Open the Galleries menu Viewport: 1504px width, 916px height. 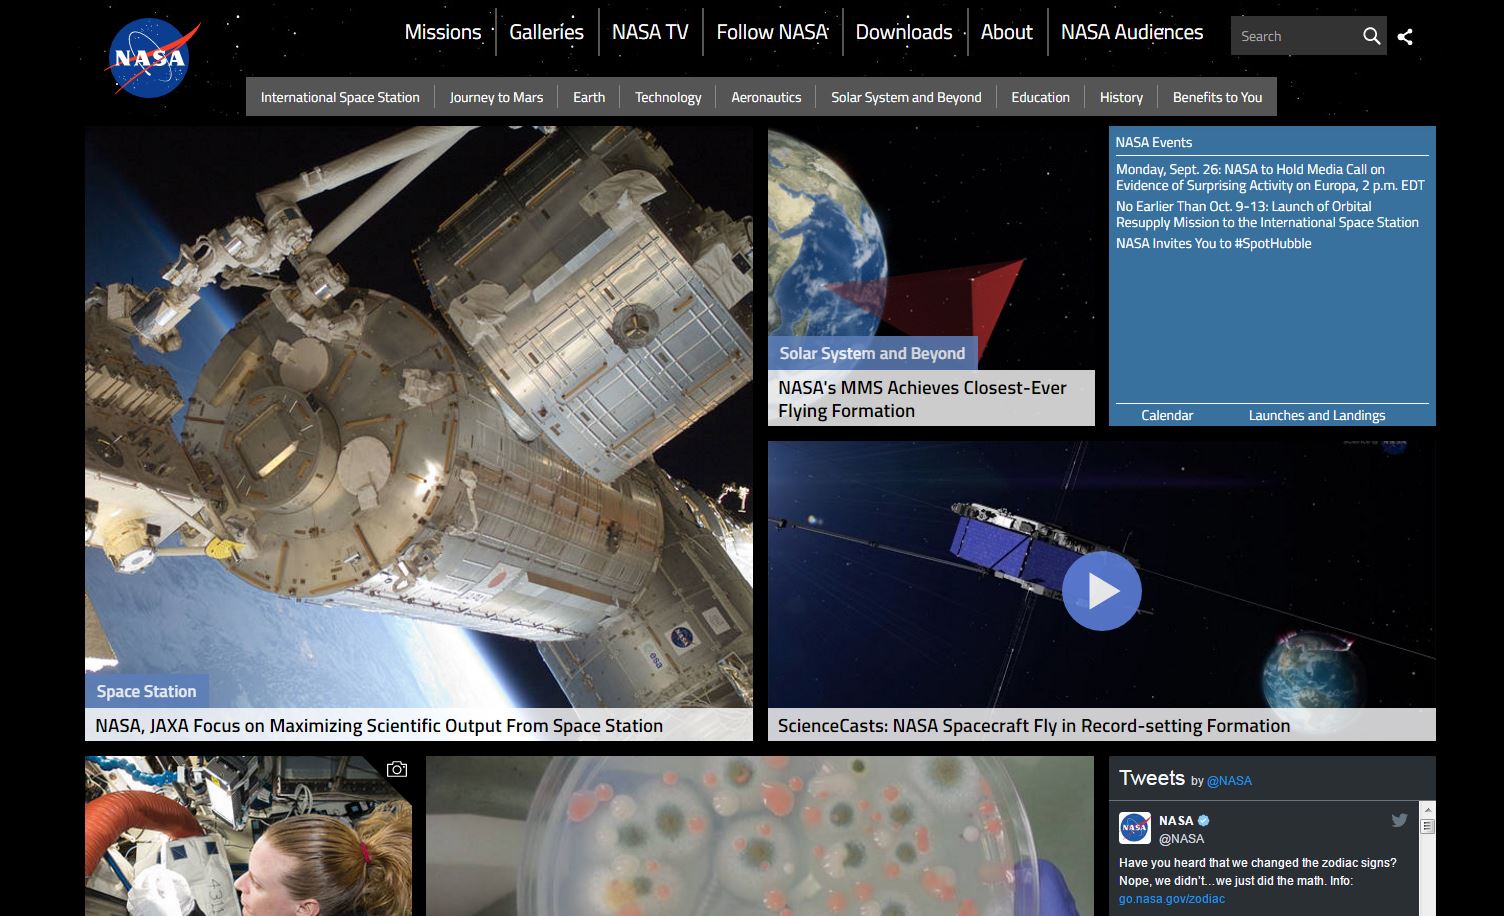(x=546, y=32)
